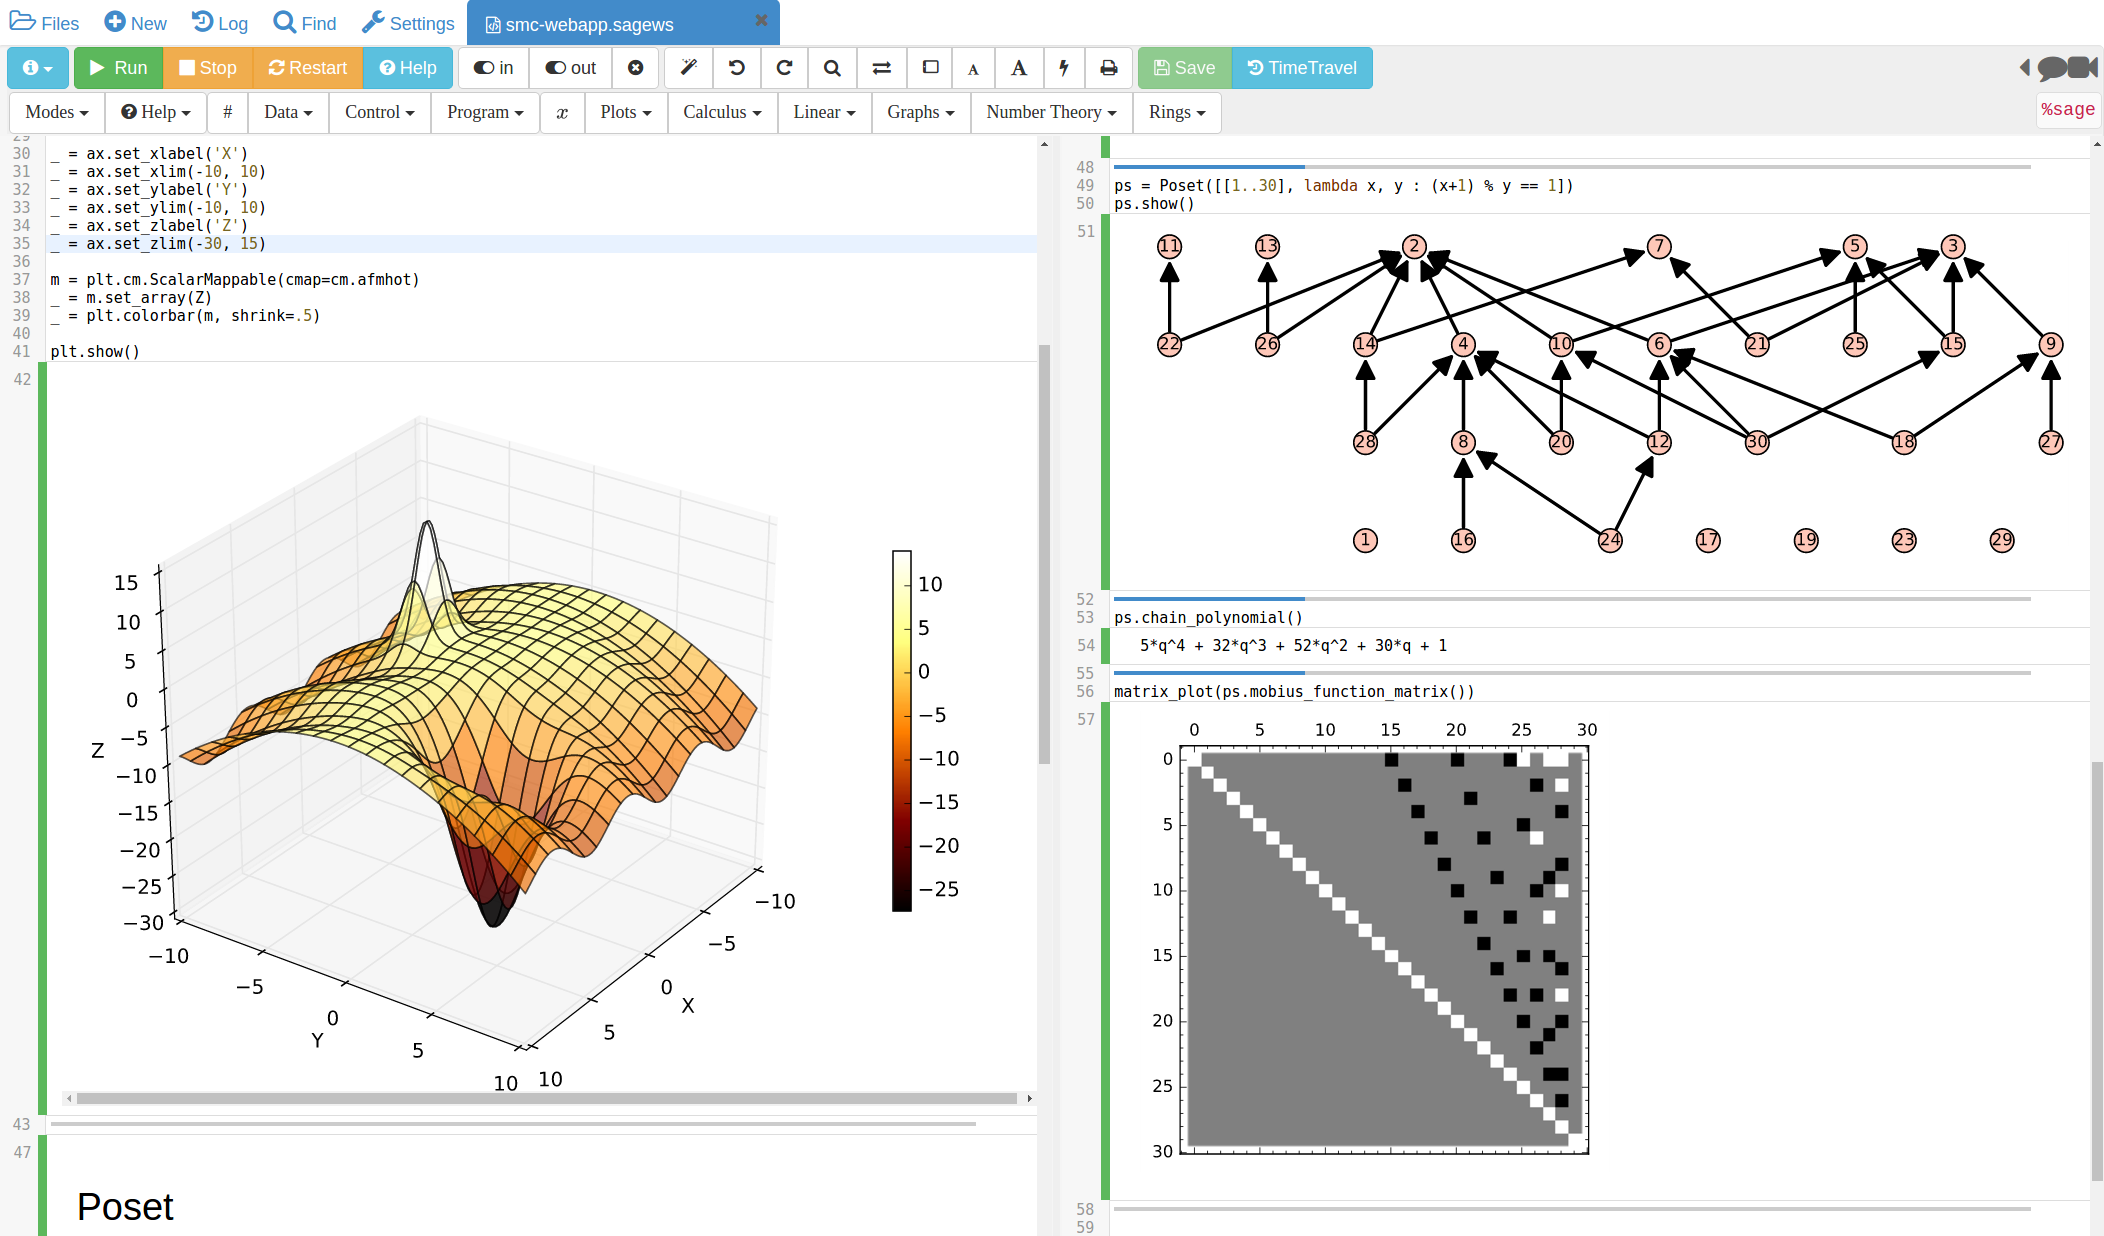Image resolution: width=2104 pixels, height=1236 pixels.
Task: Click the TimeTravel button
Action: pyautogui.click(x=1301, y=68)
